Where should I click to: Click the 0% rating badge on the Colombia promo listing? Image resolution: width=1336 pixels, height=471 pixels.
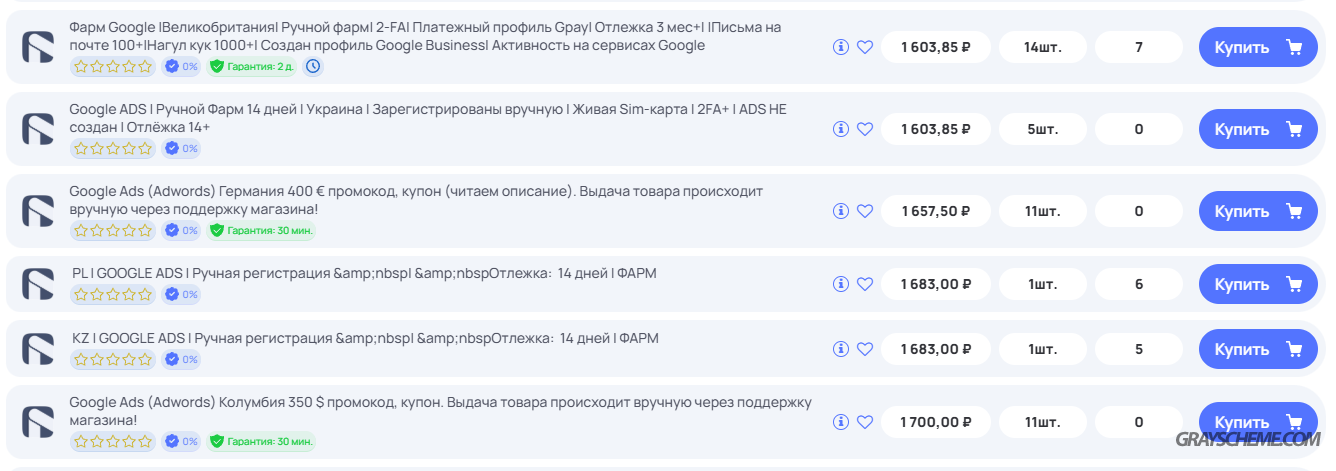(181, 441)
